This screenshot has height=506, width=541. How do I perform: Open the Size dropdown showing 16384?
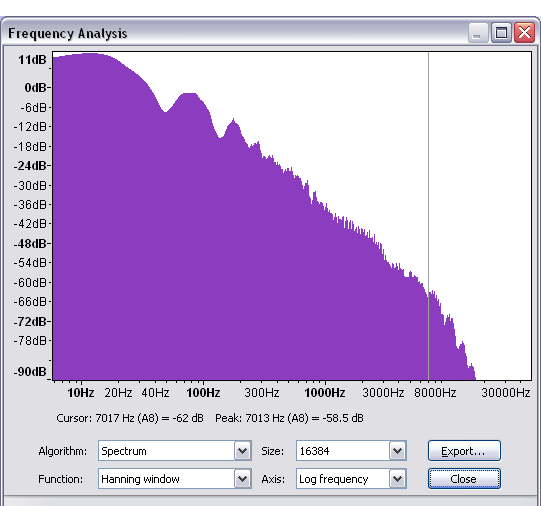click(x=351, y=450)
